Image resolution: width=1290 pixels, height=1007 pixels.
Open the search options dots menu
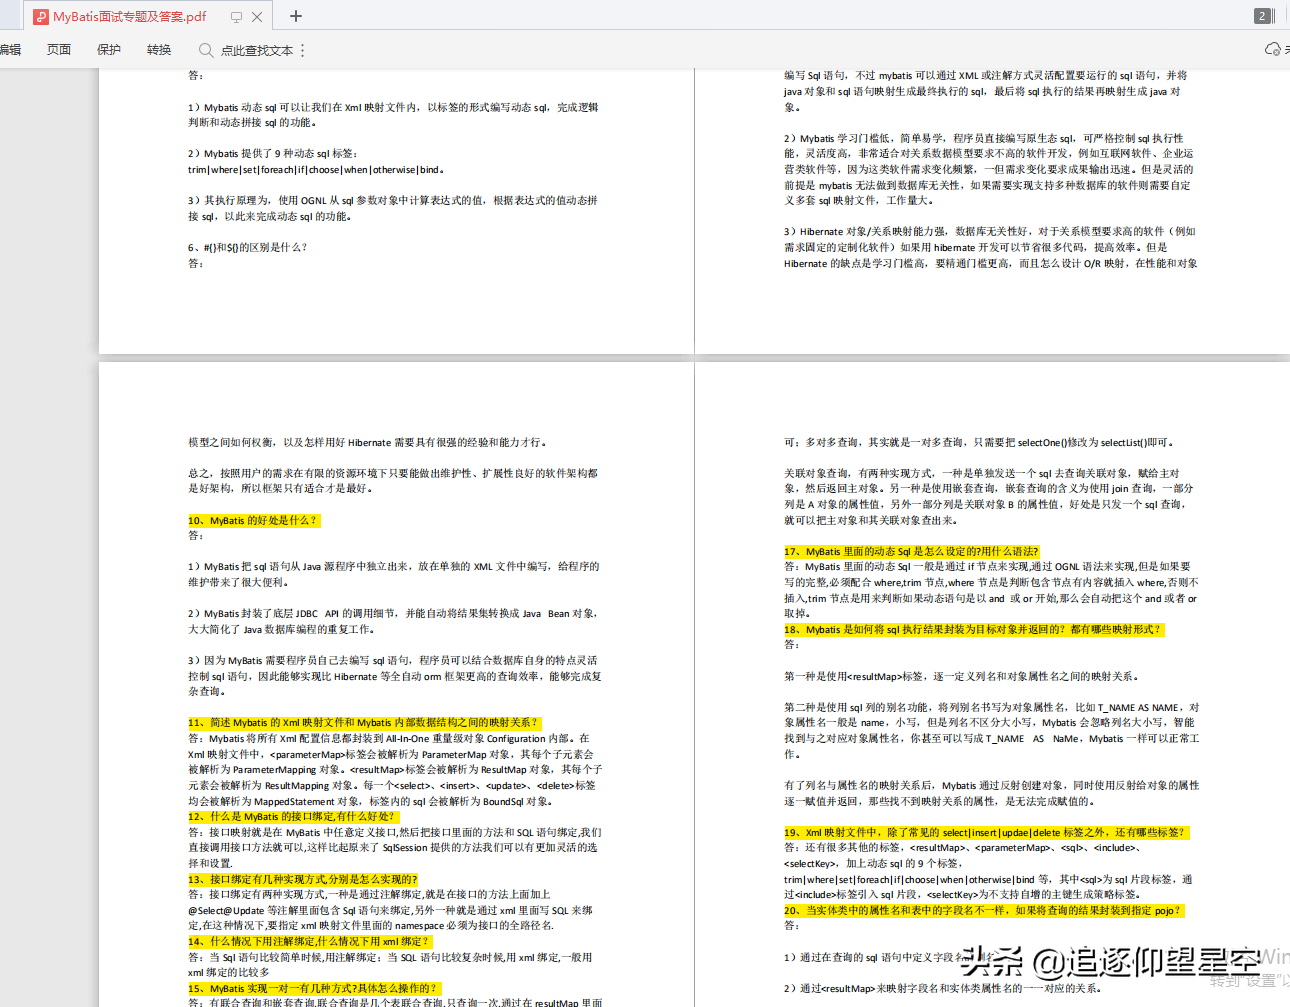click(x=303, y=50)
